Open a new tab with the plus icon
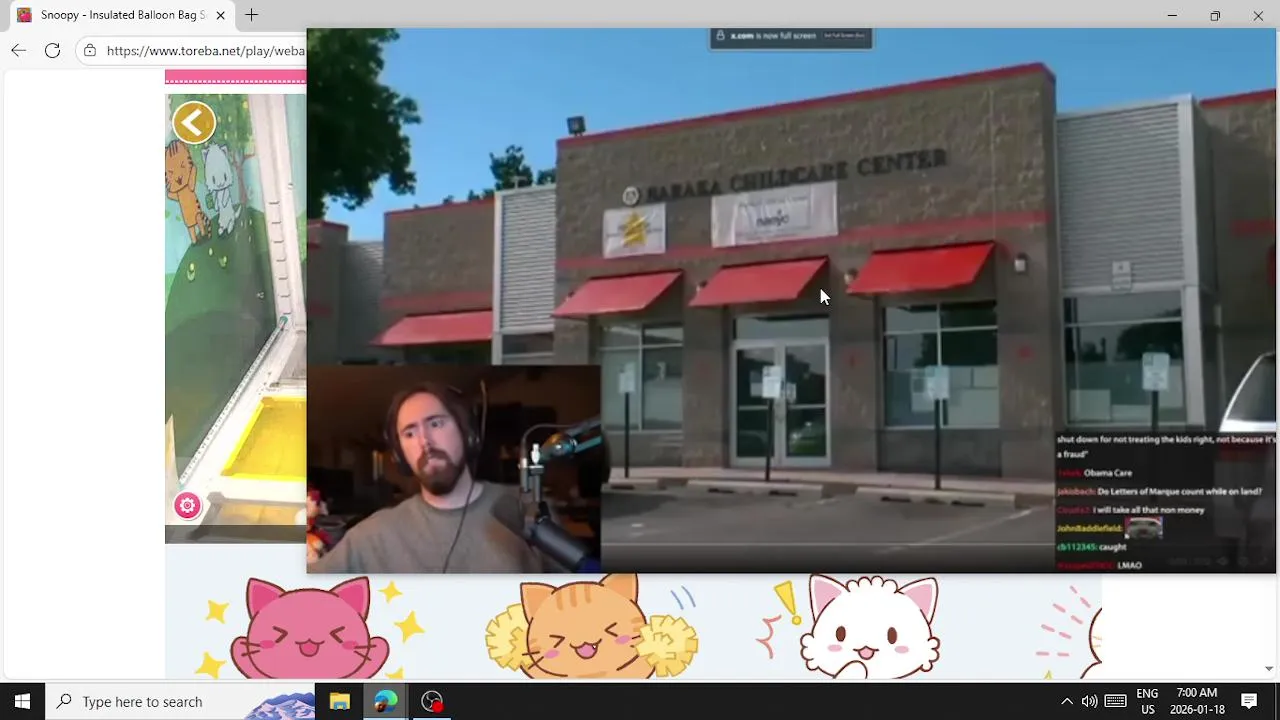 252,15
